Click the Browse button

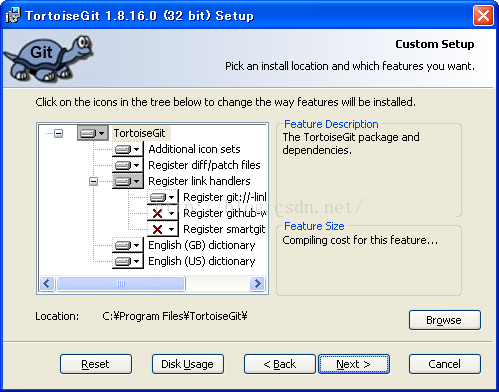click(x=445, y=320)
